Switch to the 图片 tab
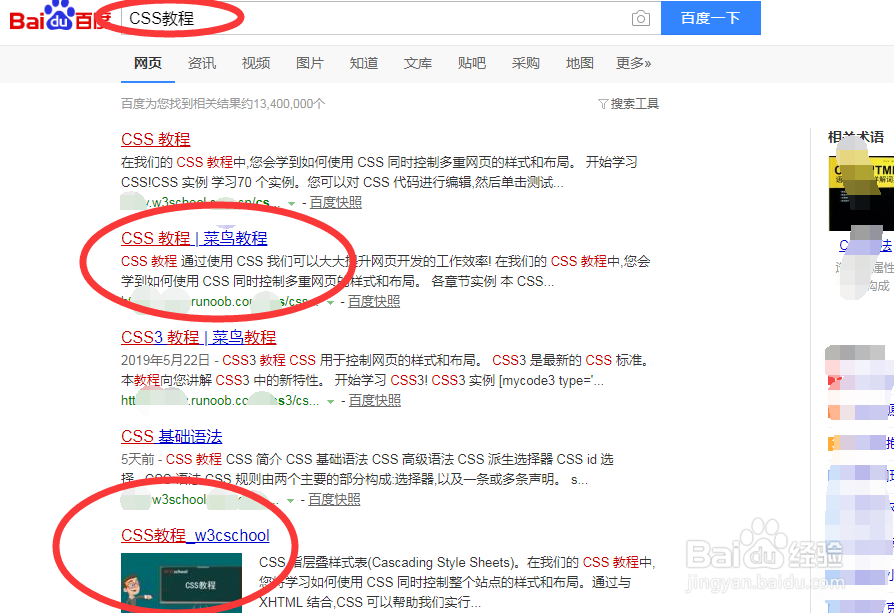894x613 pixels. click(310, 62)
